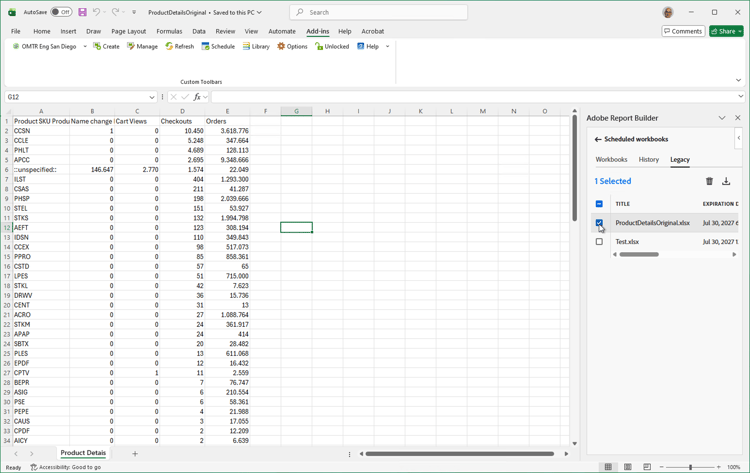Open the Manage requests tool
The width and height of the screenshot is (750, 473).
[x=143, y=46]
